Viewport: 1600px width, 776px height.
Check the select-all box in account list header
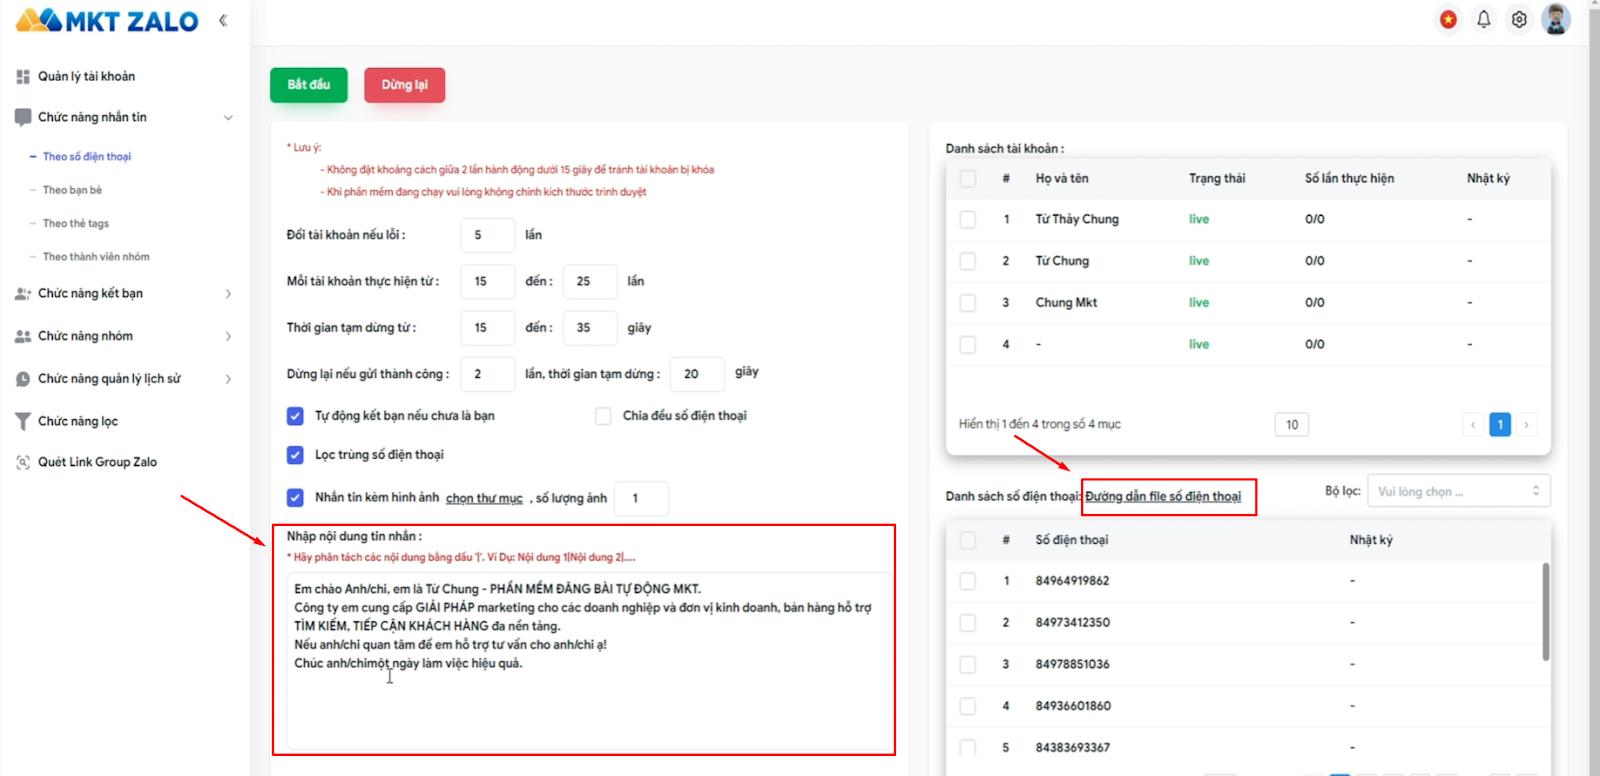pyautogui.click(x=968, y=179)
